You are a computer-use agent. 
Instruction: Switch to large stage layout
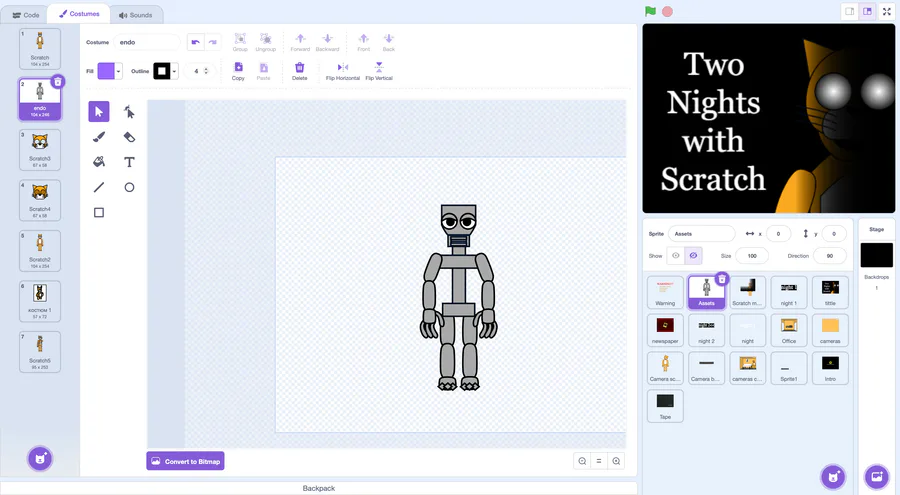coord(867,11)
